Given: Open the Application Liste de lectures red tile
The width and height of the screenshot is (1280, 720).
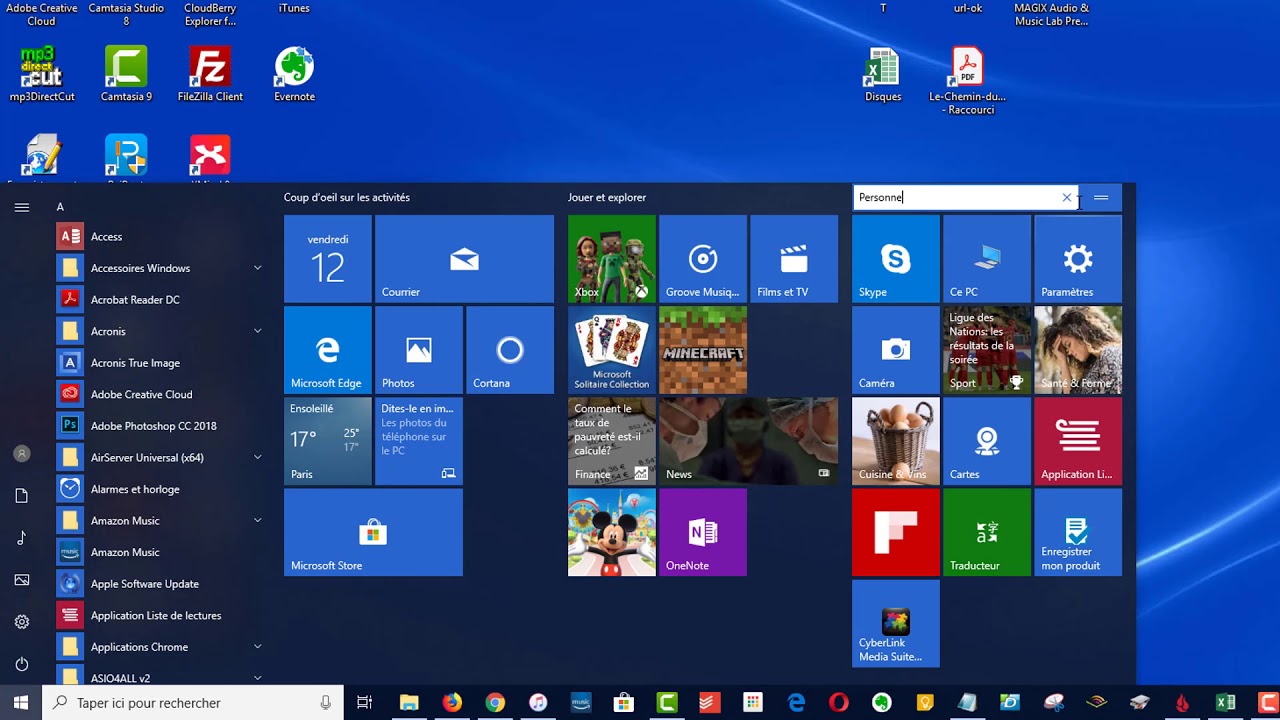Looking at the screenshot, I should point(1078,441).
